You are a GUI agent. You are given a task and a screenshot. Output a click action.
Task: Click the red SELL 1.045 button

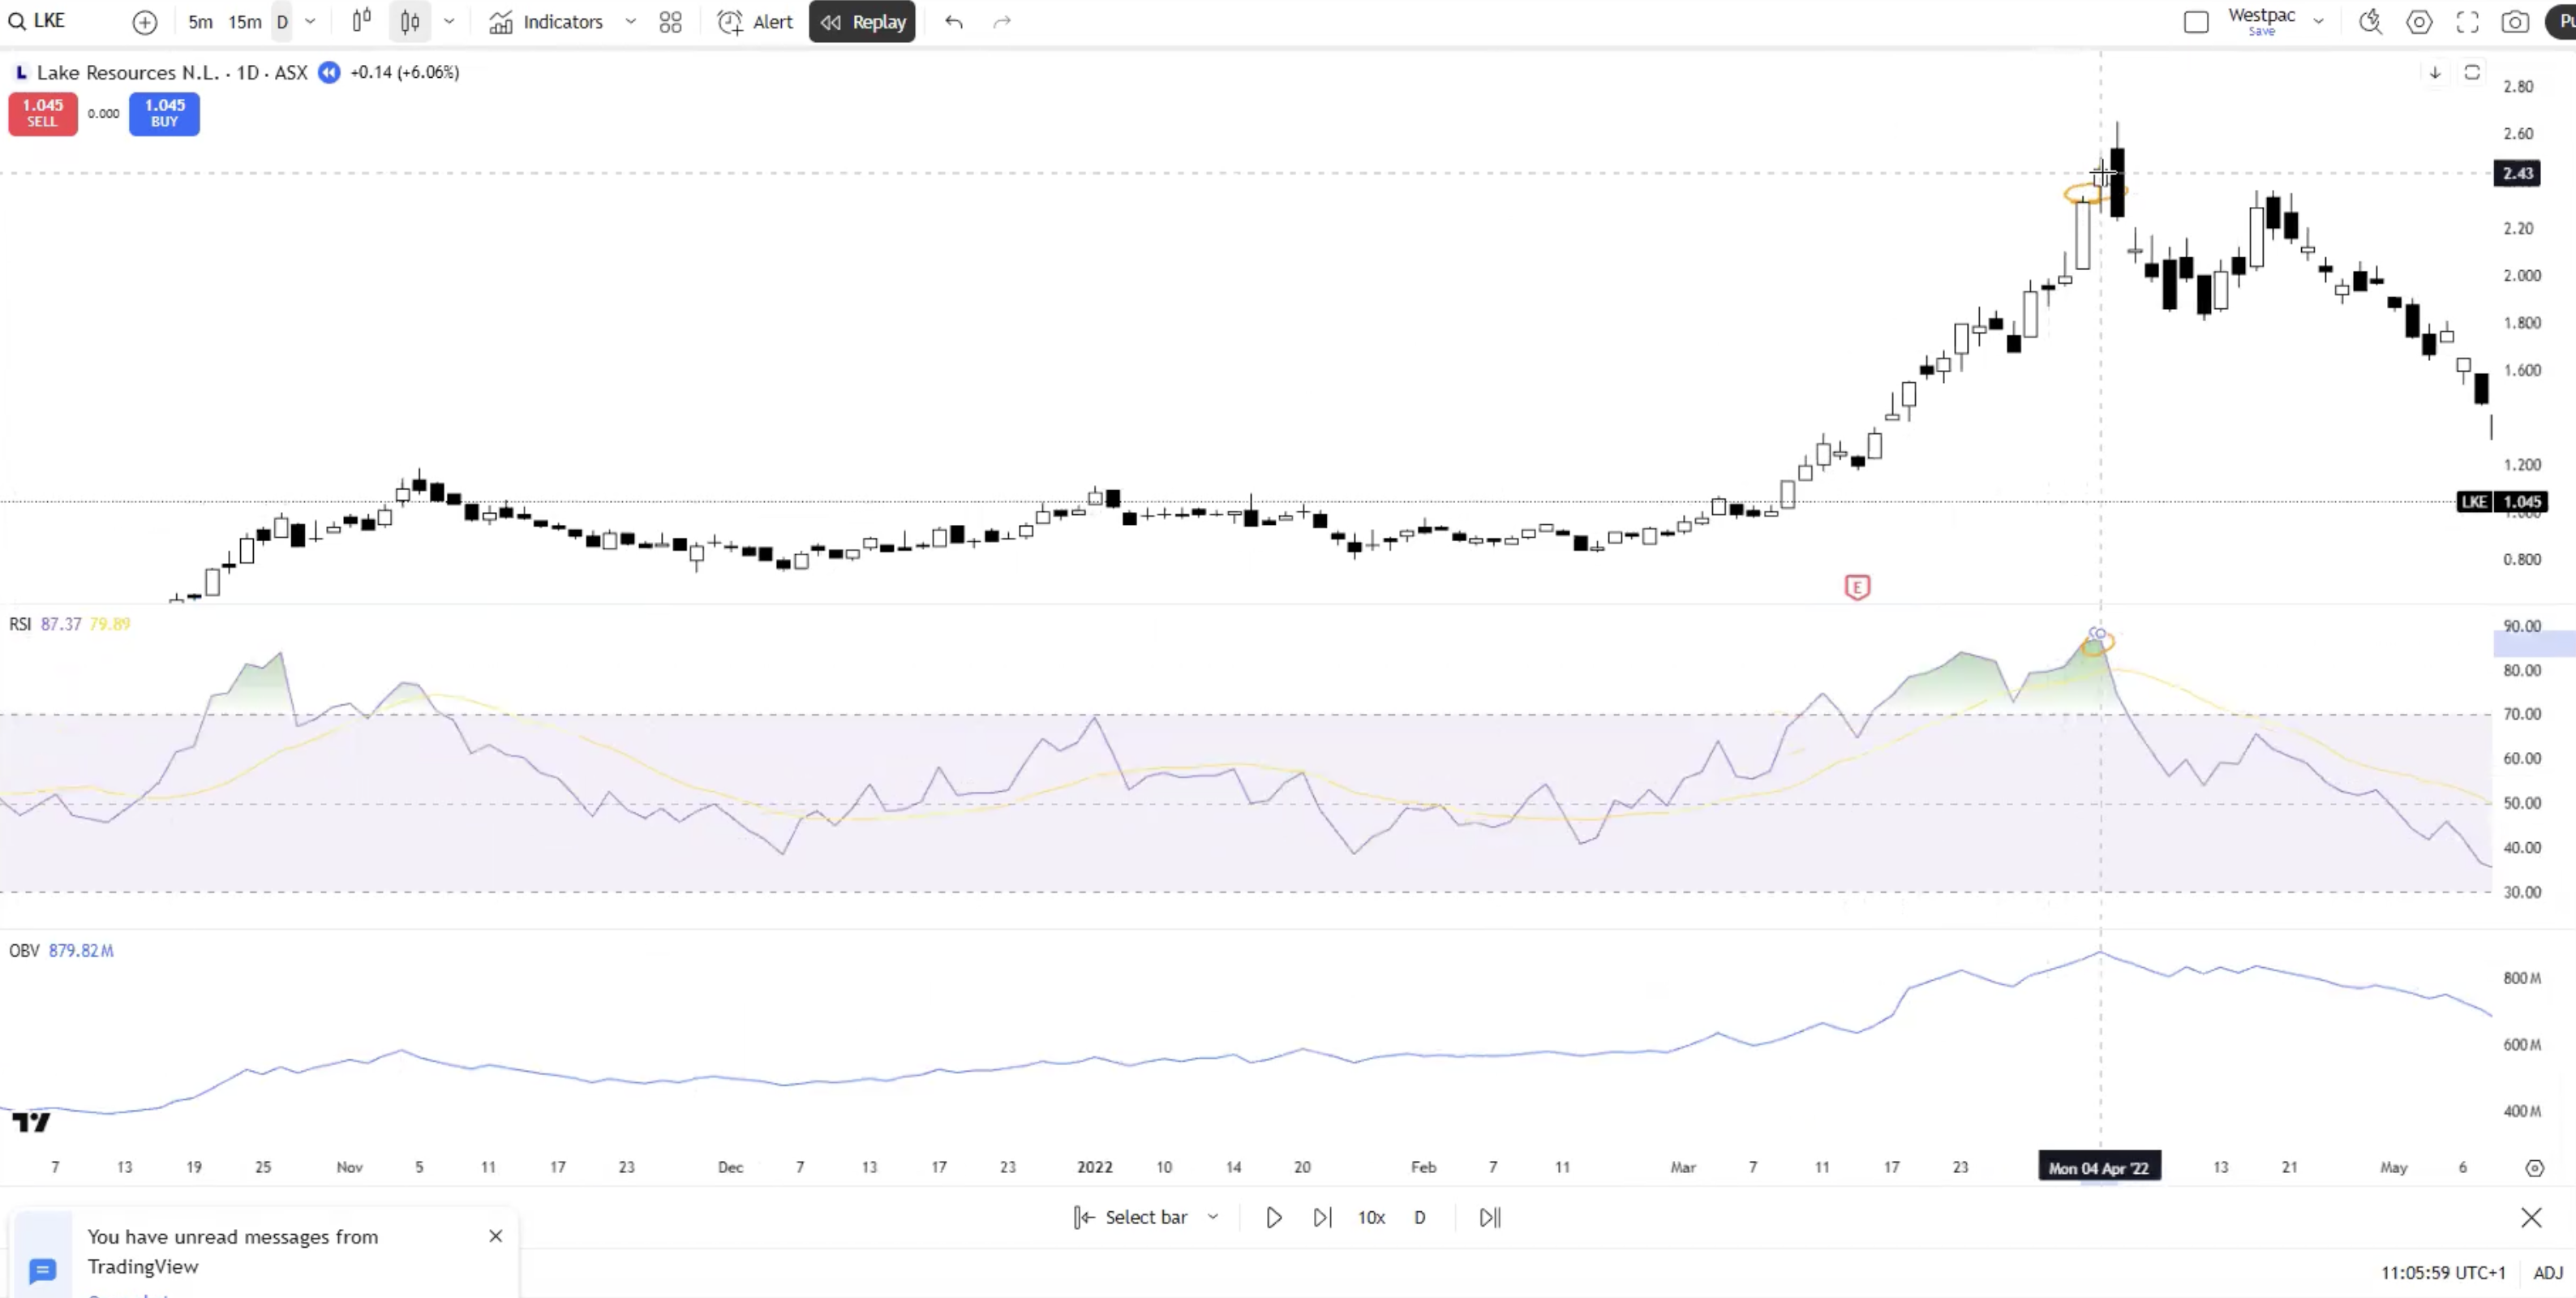(x=42, y=113)
